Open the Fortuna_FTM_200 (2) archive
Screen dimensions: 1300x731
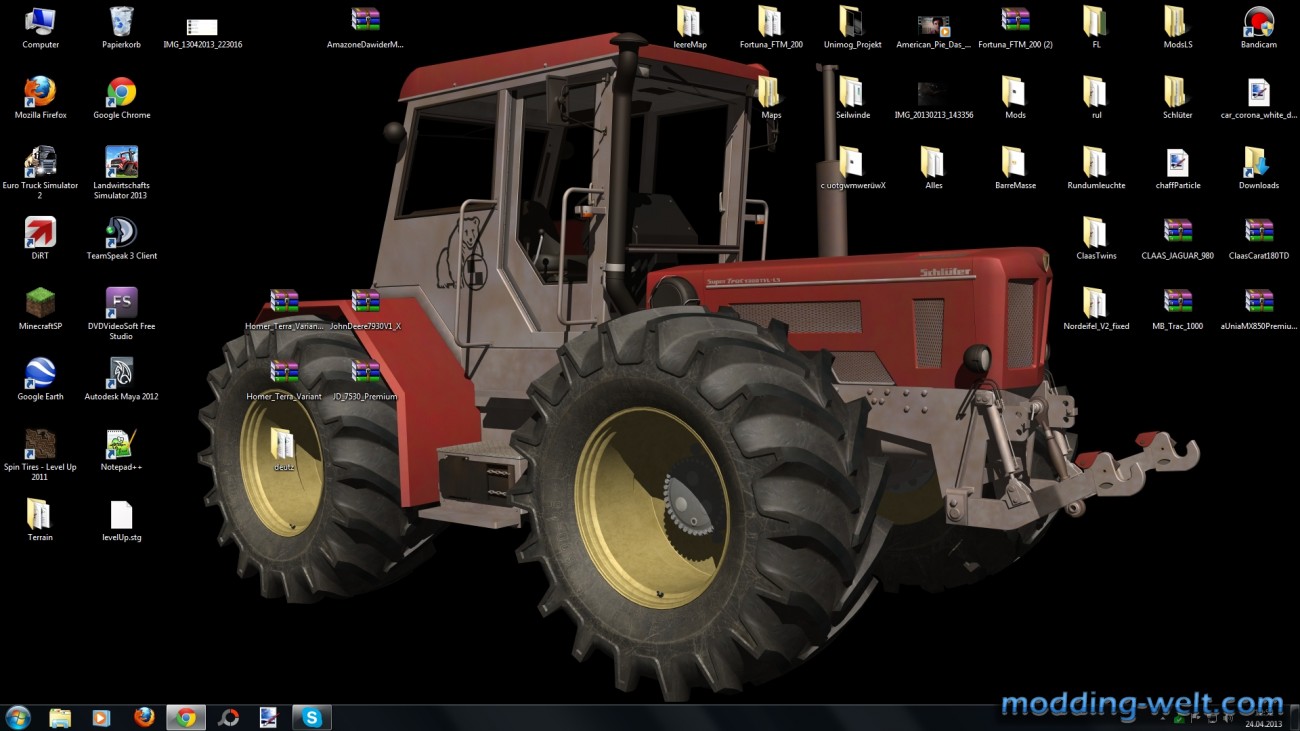click(x=1015, y=27)
